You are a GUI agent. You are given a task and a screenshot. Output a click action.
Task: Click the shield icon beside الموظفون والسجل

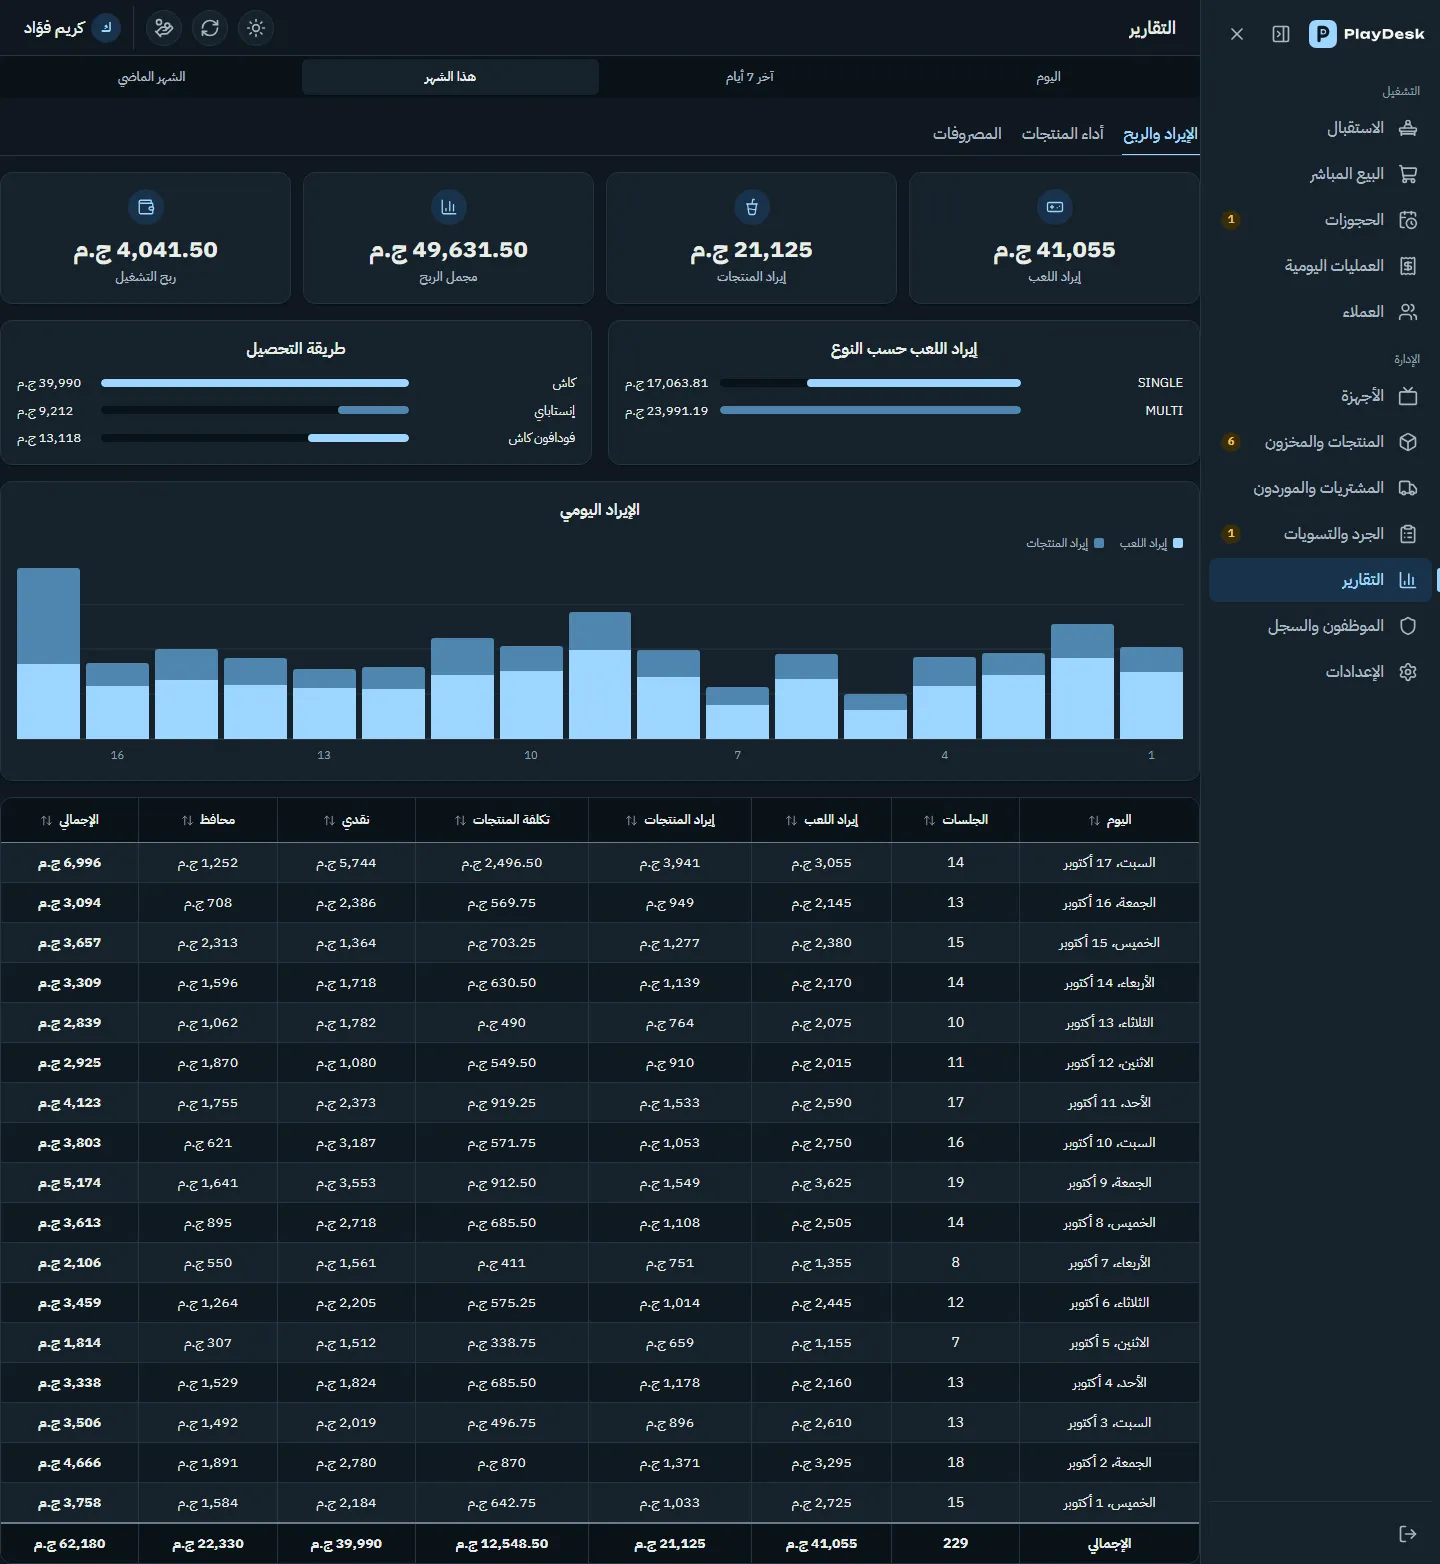click(x=1408, y=626)
